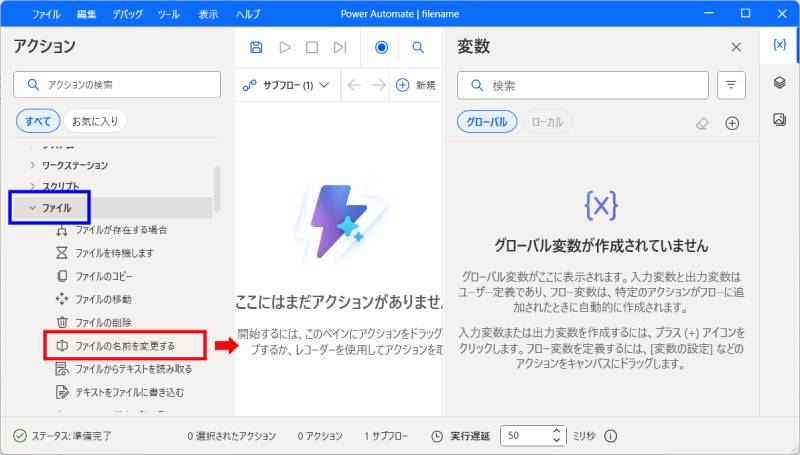Click the 0 アクション status text
The width and height of the screenshot is (800, 455).
[x=320, y=436]
